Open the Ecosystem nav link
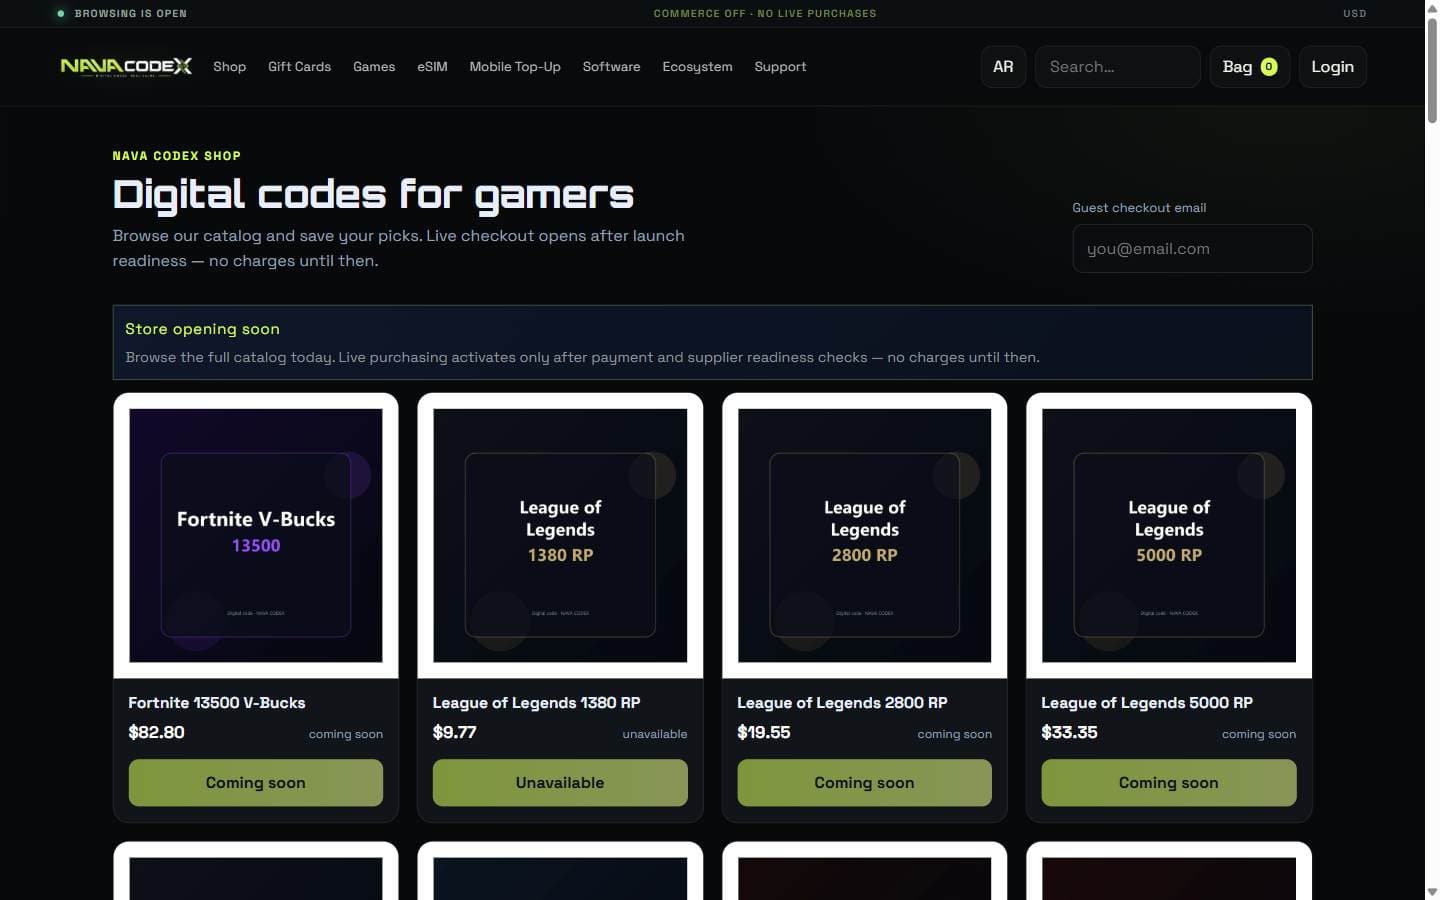 click(x=697, y=67)
